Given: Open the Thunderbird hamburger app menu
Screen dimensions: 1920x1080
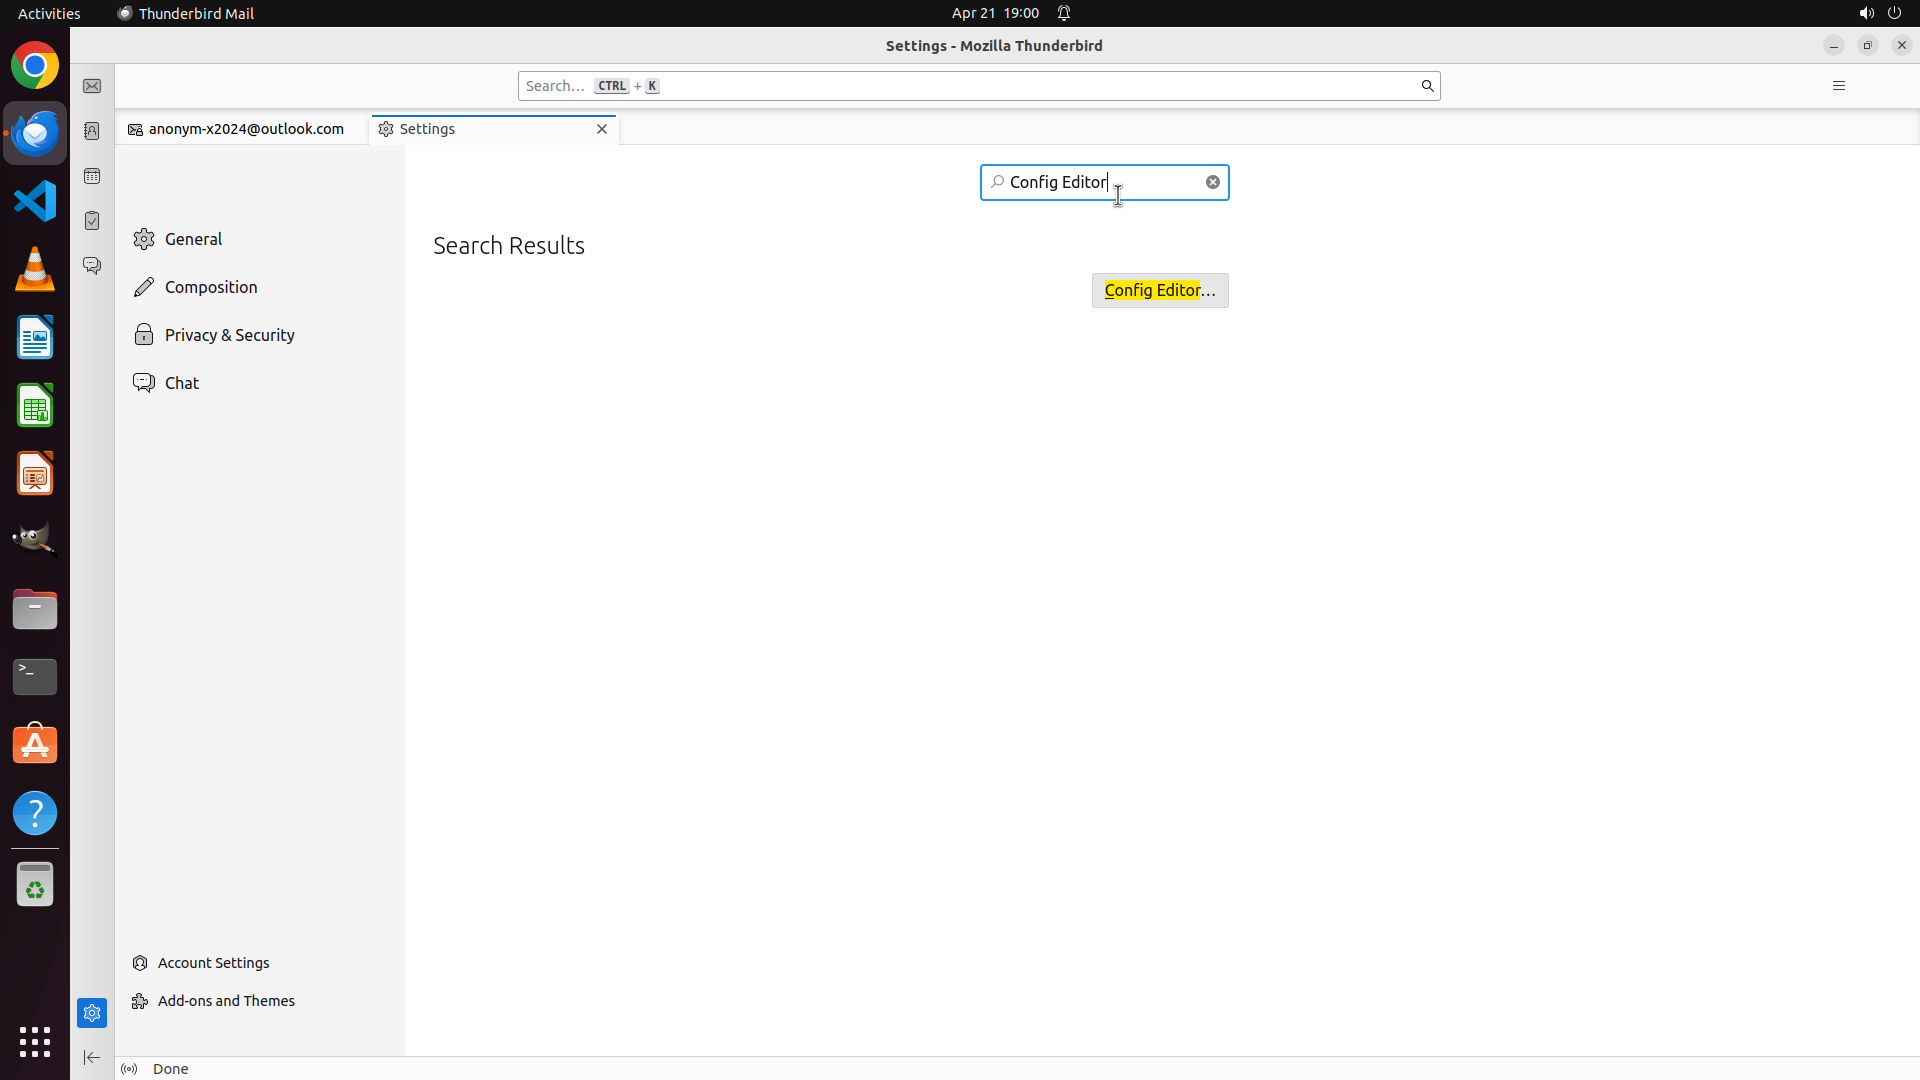Looking at the screenshot, I should coord(1838,86).
